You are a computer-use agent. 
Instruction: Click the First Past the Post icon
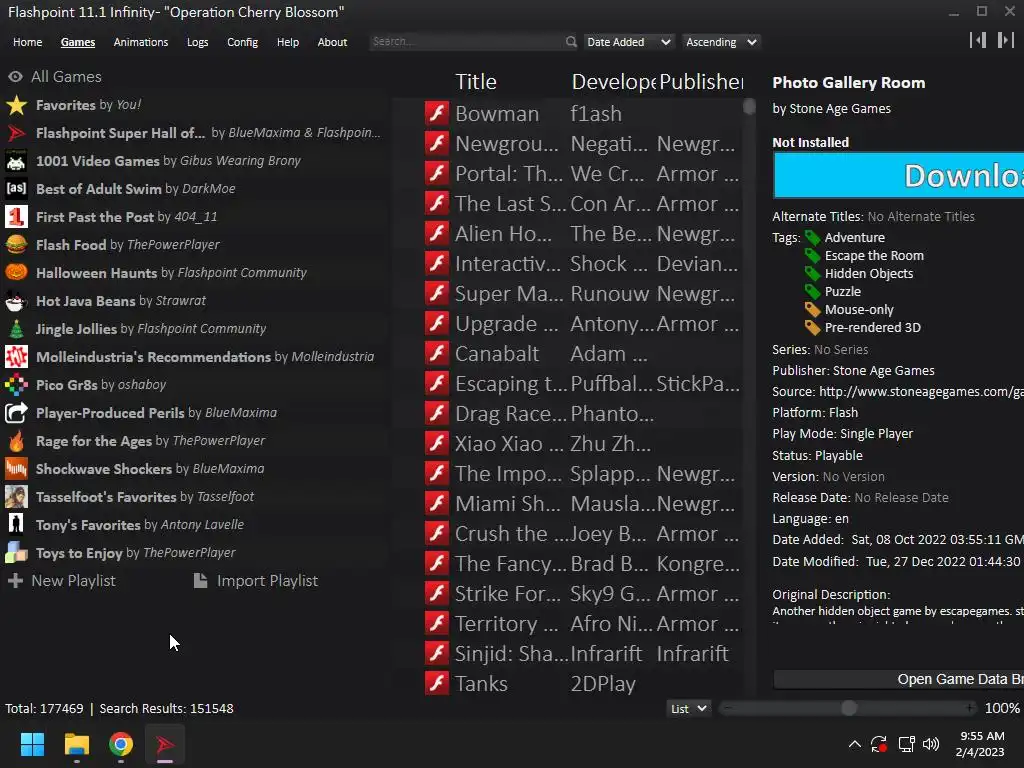coord(16,217)
